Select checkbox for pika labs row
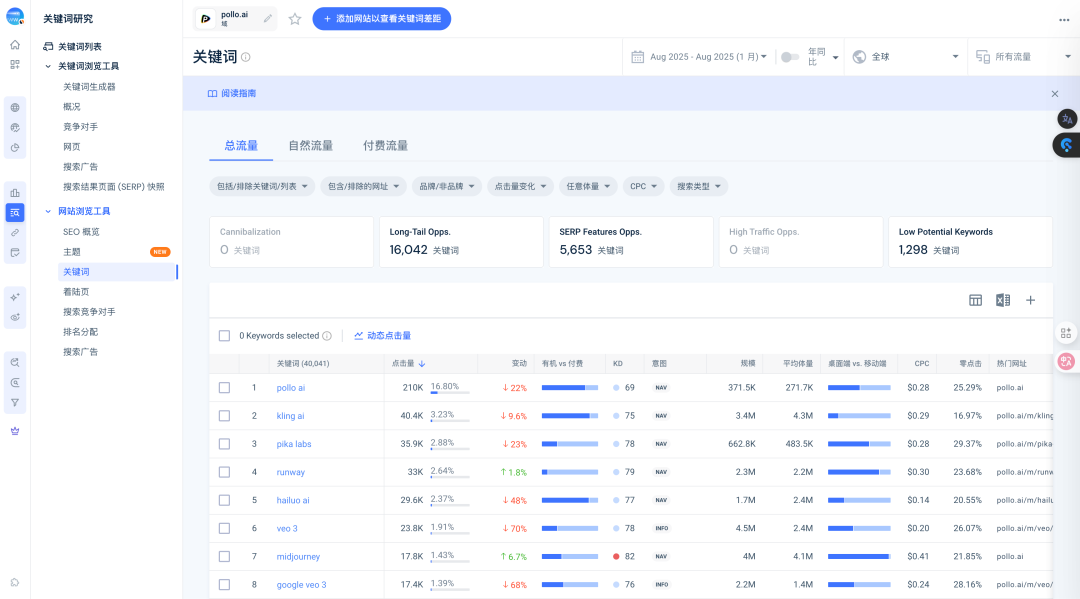The height and width of the screenshot is (599, 1080). [x=225, y=444]
